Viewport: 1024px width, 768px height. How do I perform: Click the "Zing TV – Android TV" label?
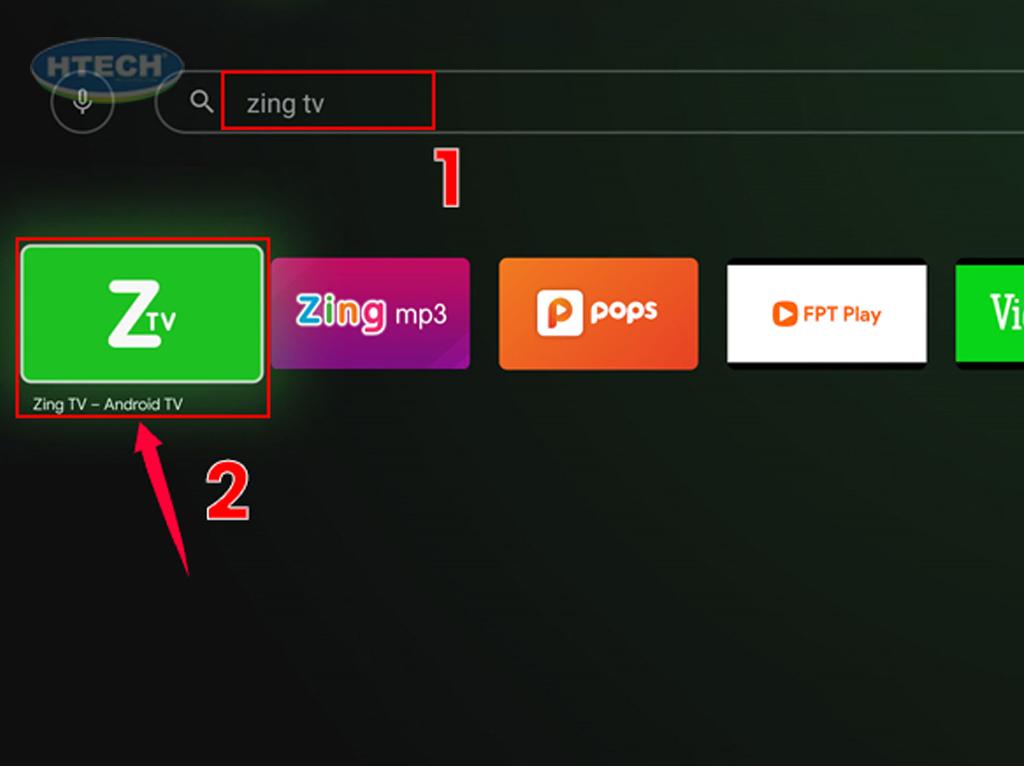[108, 404]
